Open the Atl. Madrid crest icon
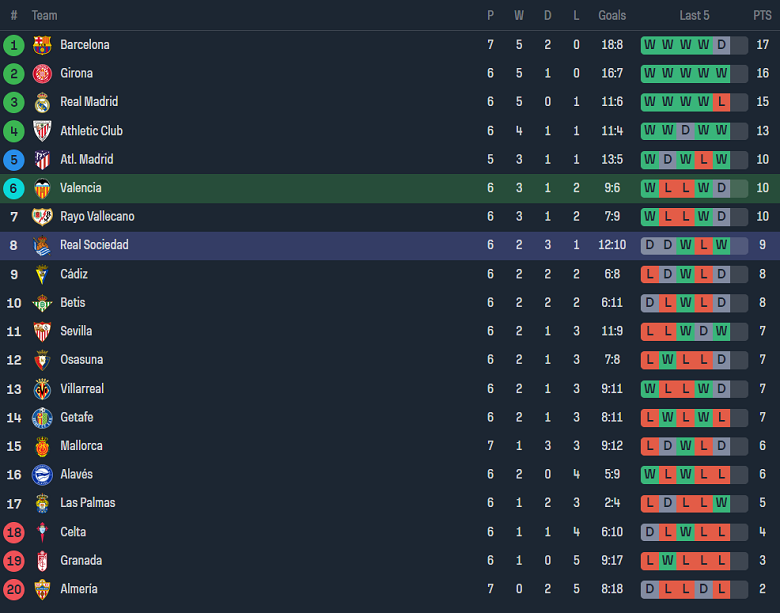780x613 pixels. pyautogui.click(x=42, y=159)
